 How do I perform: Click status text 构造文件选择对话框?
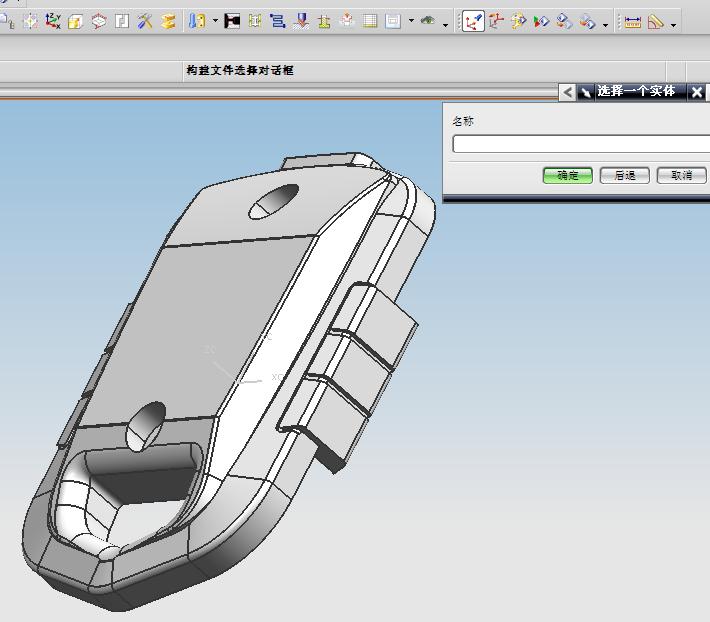click(x=240, y=70)
